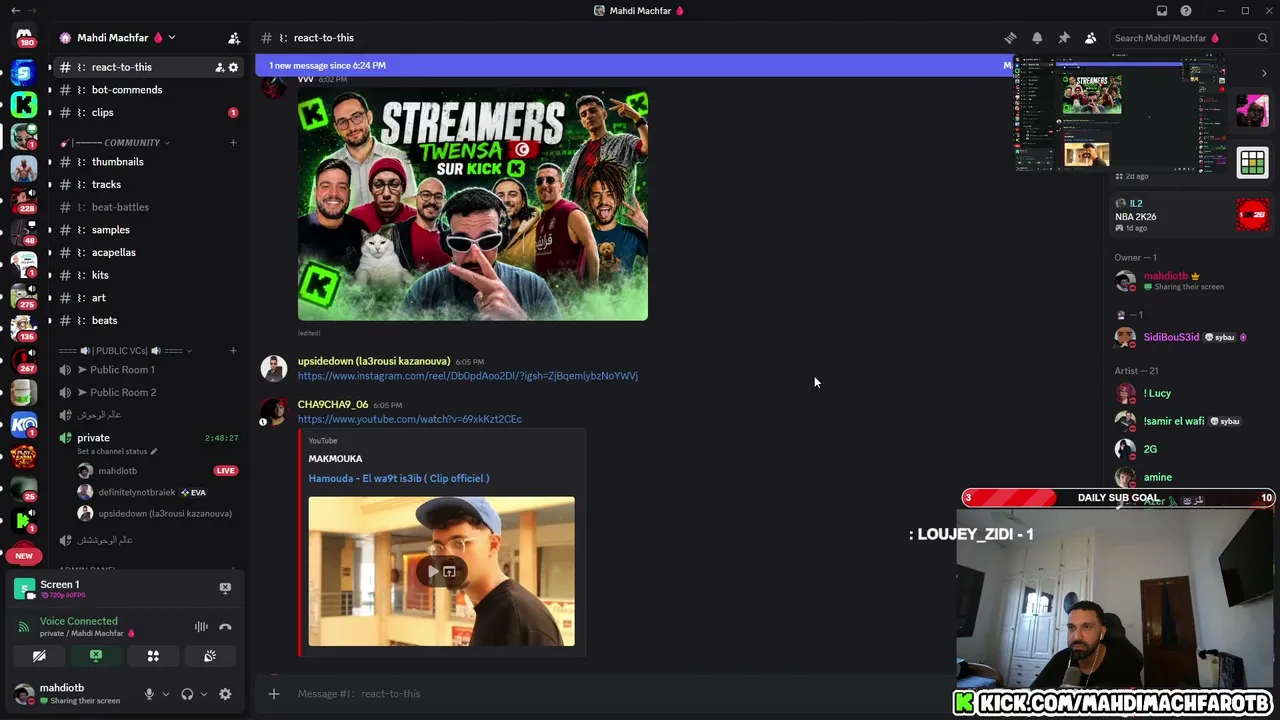Open the soundboard button
The image size is (1280, 720).
click(210, 656)
